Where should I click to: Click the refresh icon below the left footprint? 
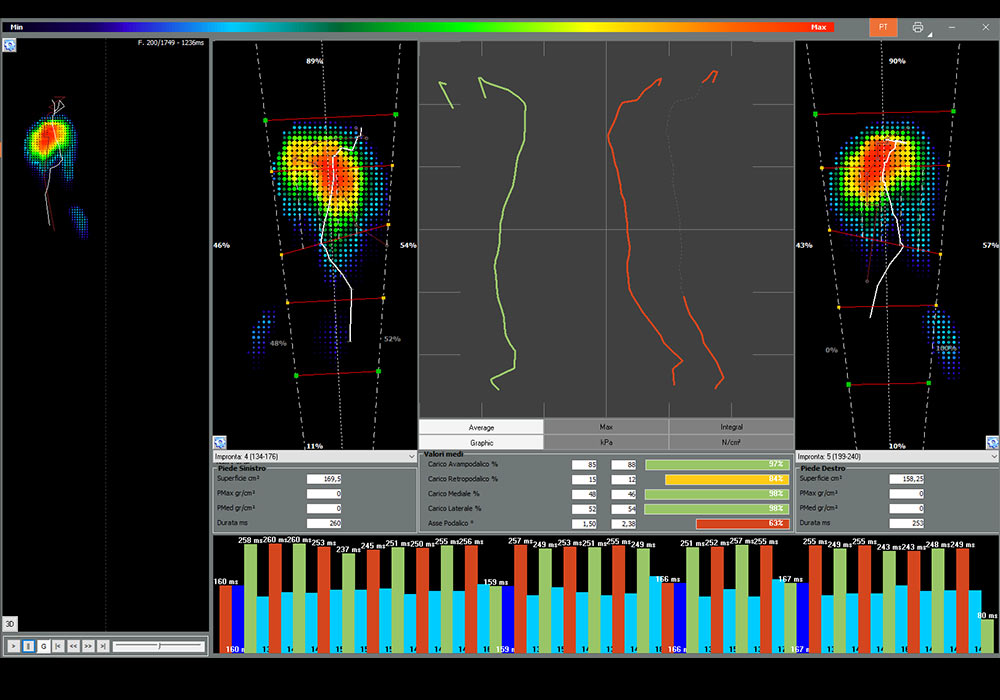point(220,442)
